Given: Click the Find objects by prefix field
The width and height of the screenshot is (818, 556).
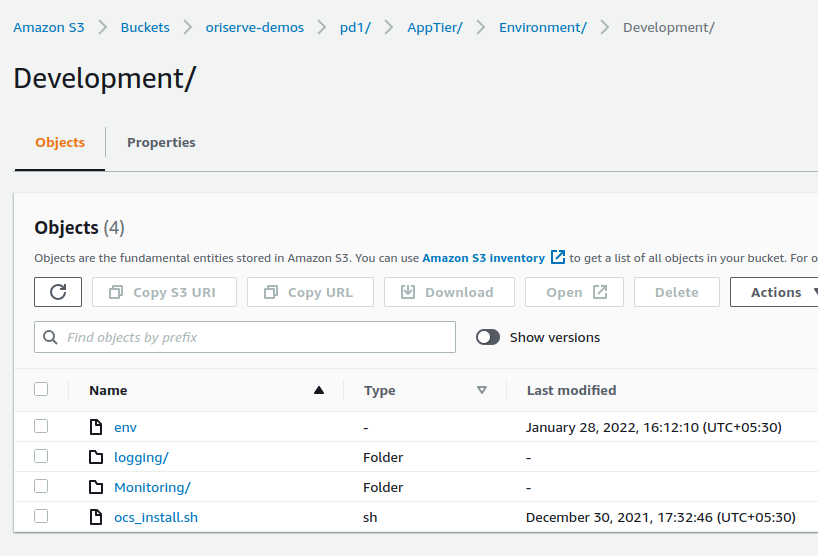Looking at the screenshot, I should click(255, 338).
